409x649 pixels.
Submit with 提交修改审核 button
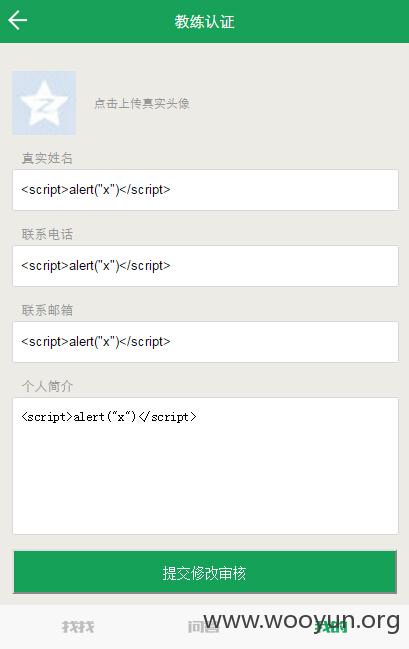click(x=205, y=572)
